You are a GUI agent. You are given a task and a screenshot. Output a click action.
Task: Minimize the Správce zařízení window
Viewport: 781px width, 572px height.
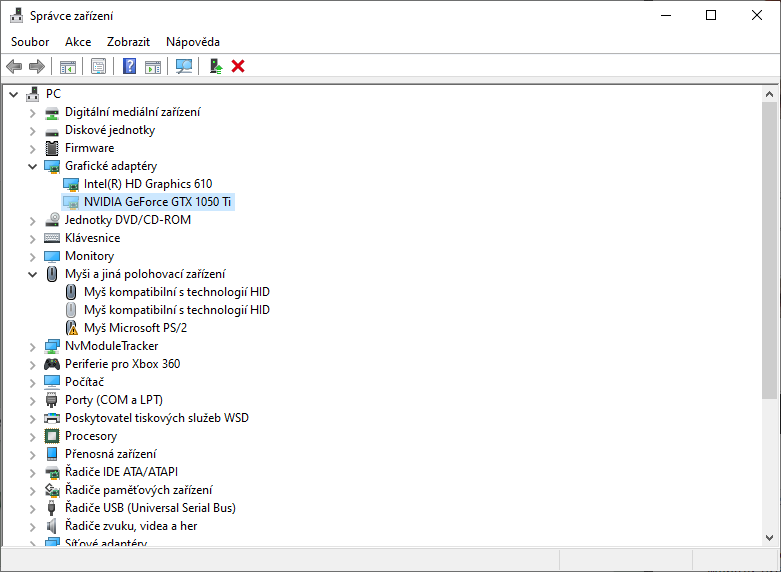[x=666, y=15]
